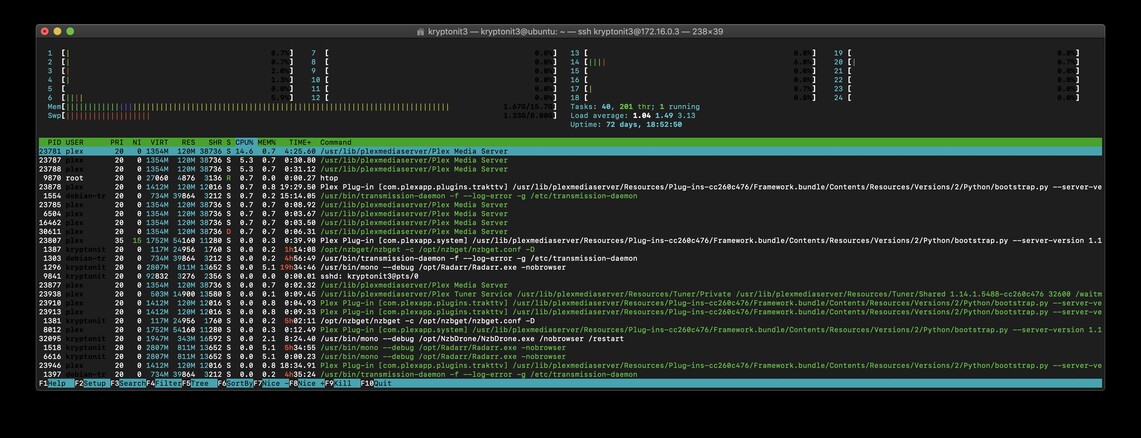This screenshot has height=438, width=1141.
Task: Select sshd process row PID 9841
Action: pos(570,276)
